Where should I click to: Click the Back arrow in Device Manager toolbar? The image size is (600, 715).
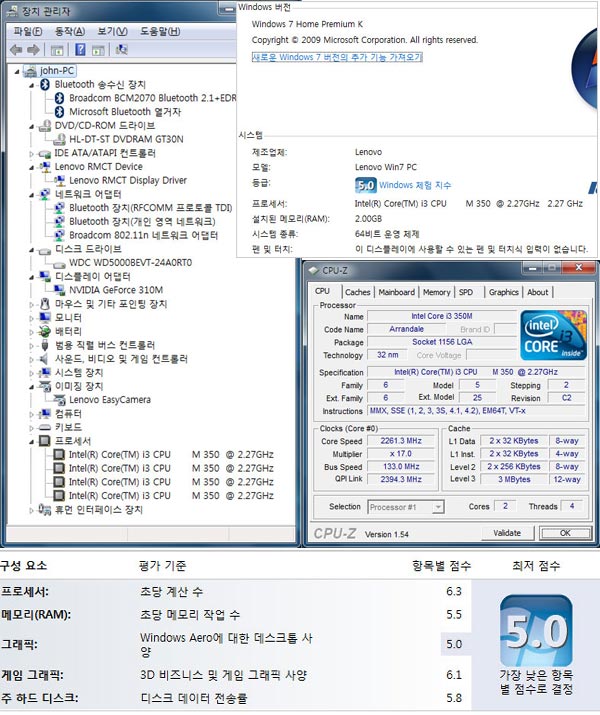(x=15, y=49)
